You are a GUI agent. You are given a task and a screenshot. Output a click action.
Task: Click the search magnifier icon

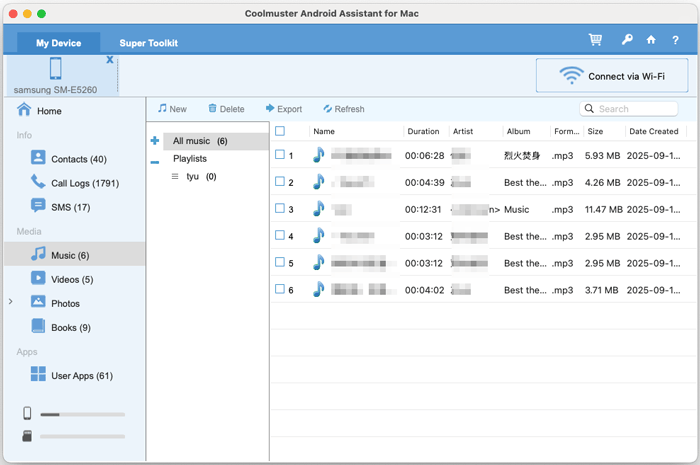point(589,108)
